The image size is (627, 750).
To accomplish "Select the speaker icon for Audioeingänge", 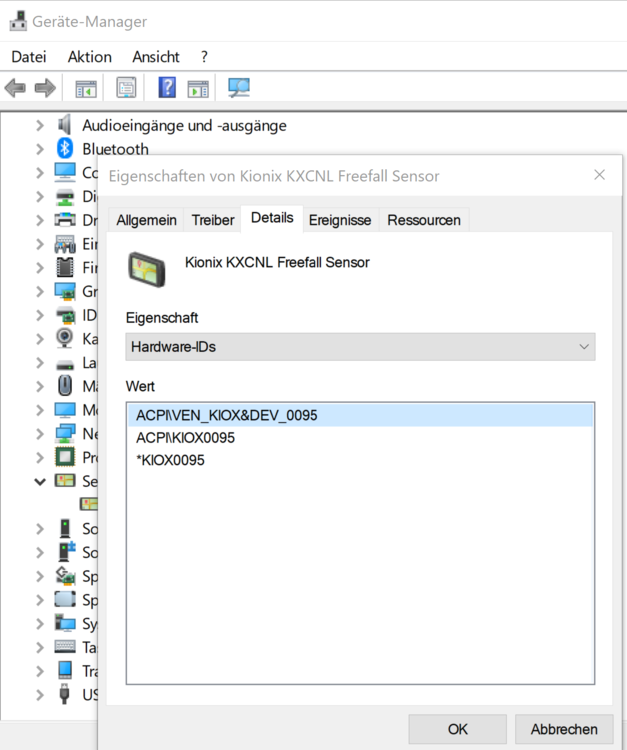I will point(65,125).
